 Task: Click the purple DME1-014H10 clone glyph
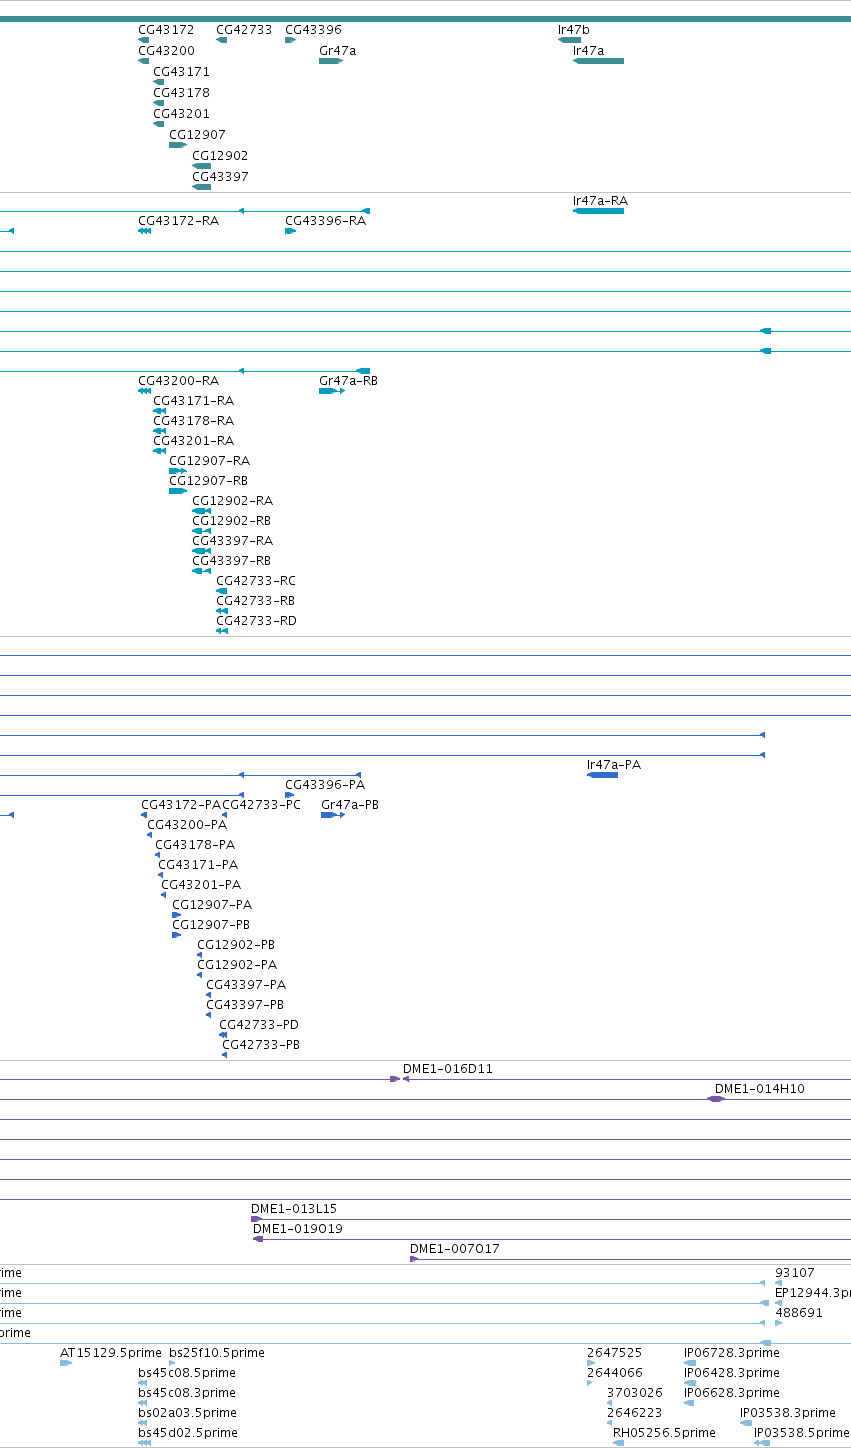click(x=716, y=1099)
